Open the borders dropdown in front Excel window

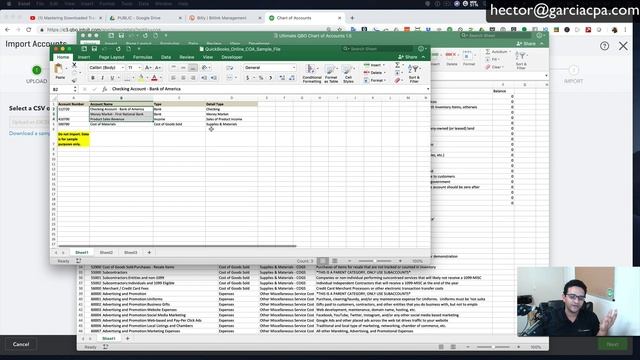tap(132, 78)
